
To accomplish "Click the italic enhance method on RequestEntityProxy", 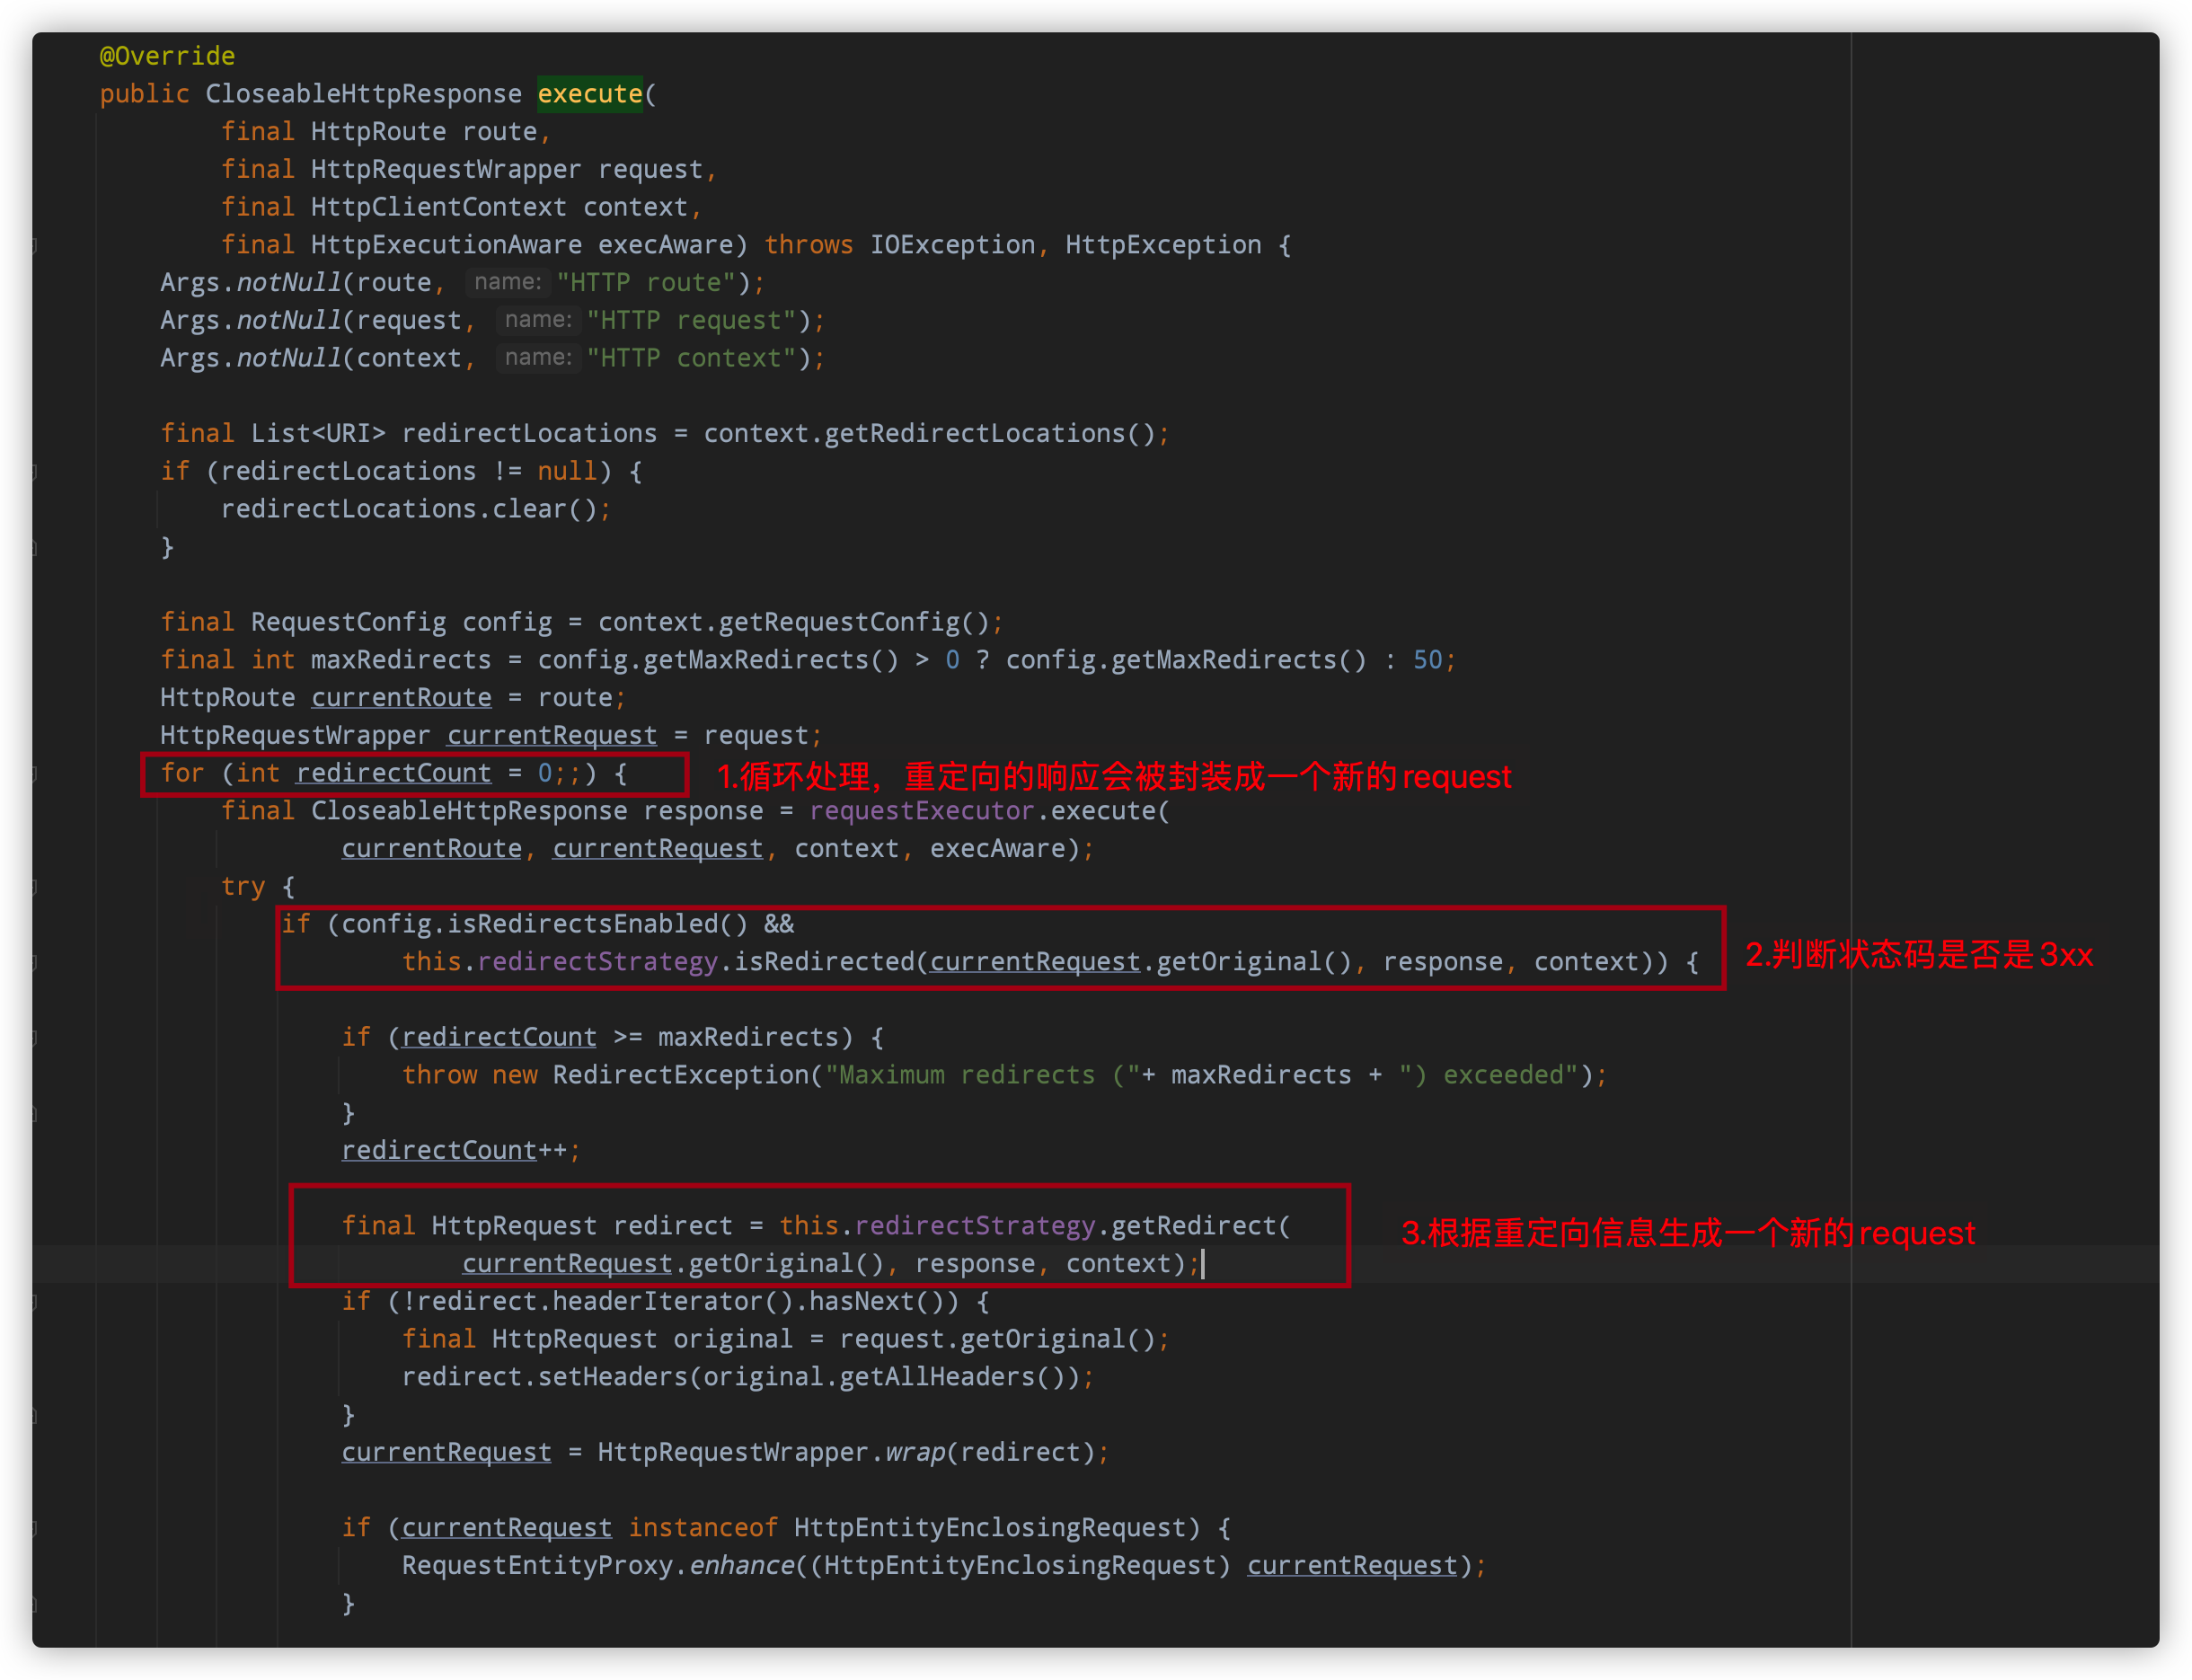I will (741, 1565).
